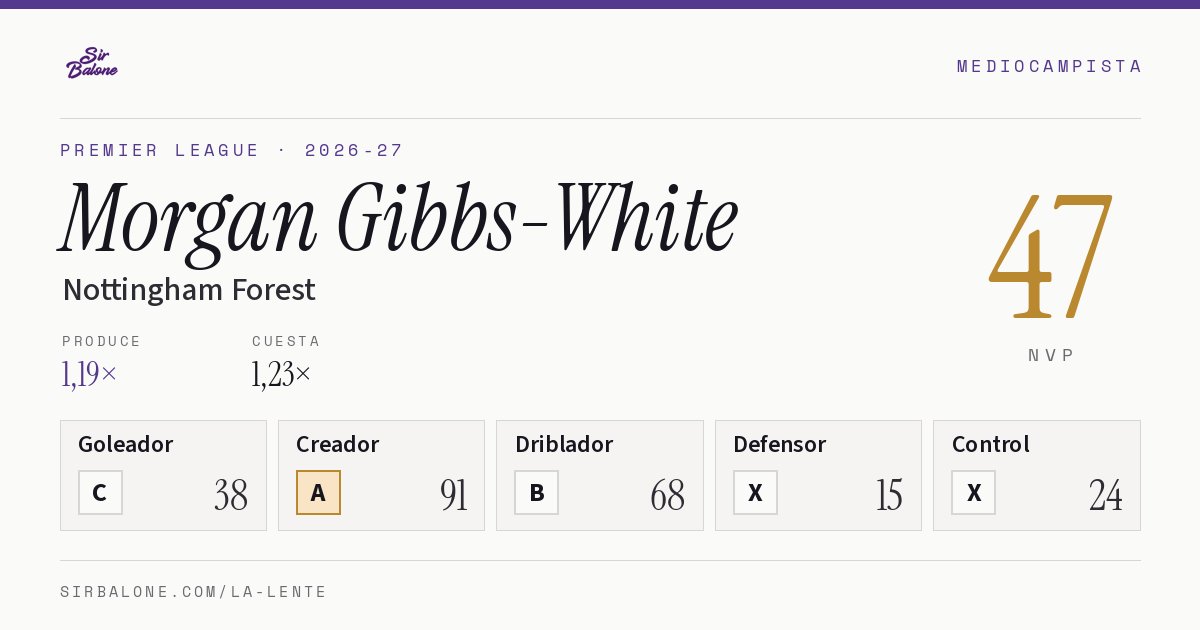The height and width of the screenshot is (630, 1200).
Task: Click the Cuesta value 1,23×
Action: pos(281,374)
